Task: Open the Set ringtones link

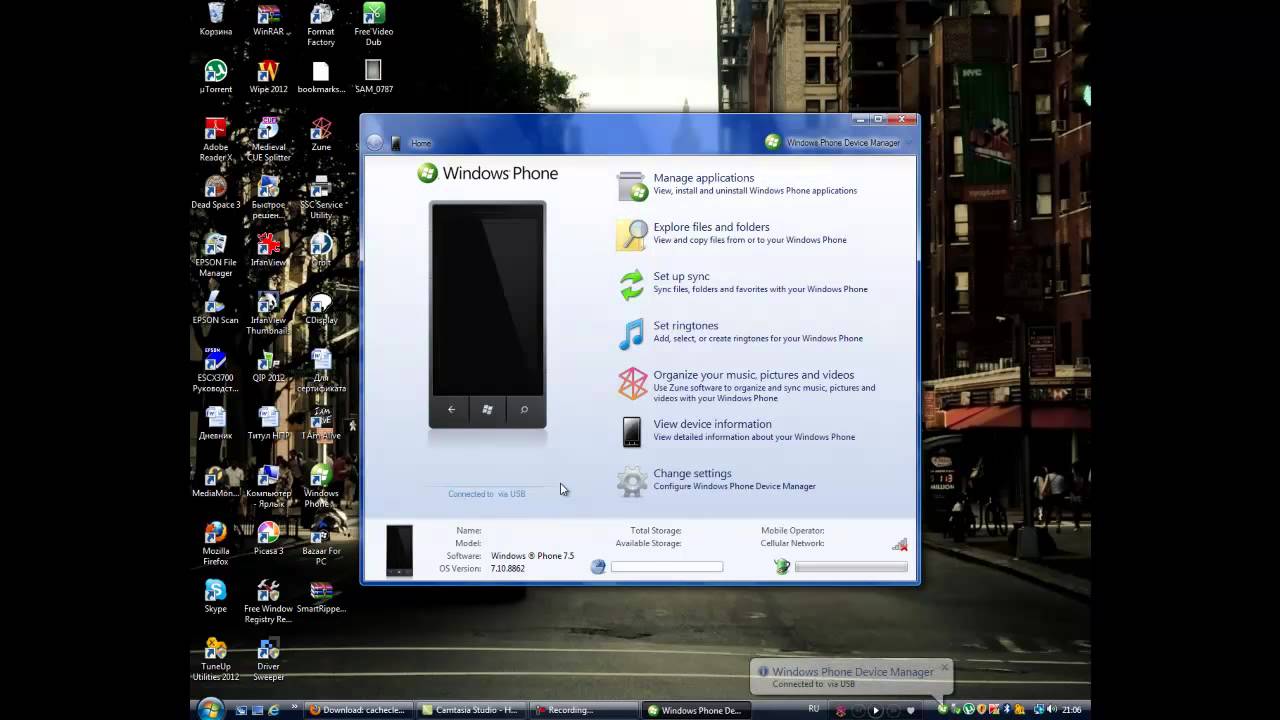Action: [686, 325]
